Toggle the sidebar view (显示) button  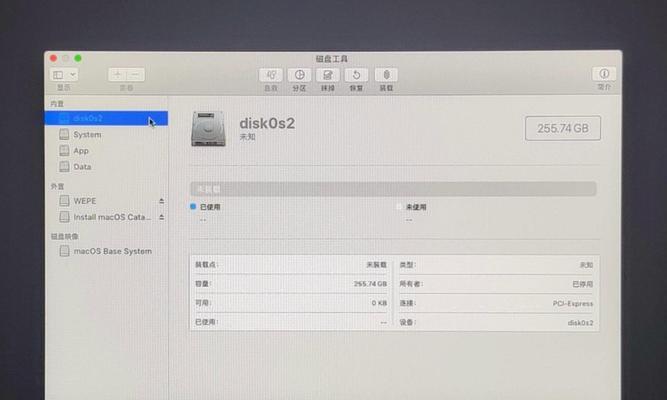pyautogui.click(x=58, y=75)
